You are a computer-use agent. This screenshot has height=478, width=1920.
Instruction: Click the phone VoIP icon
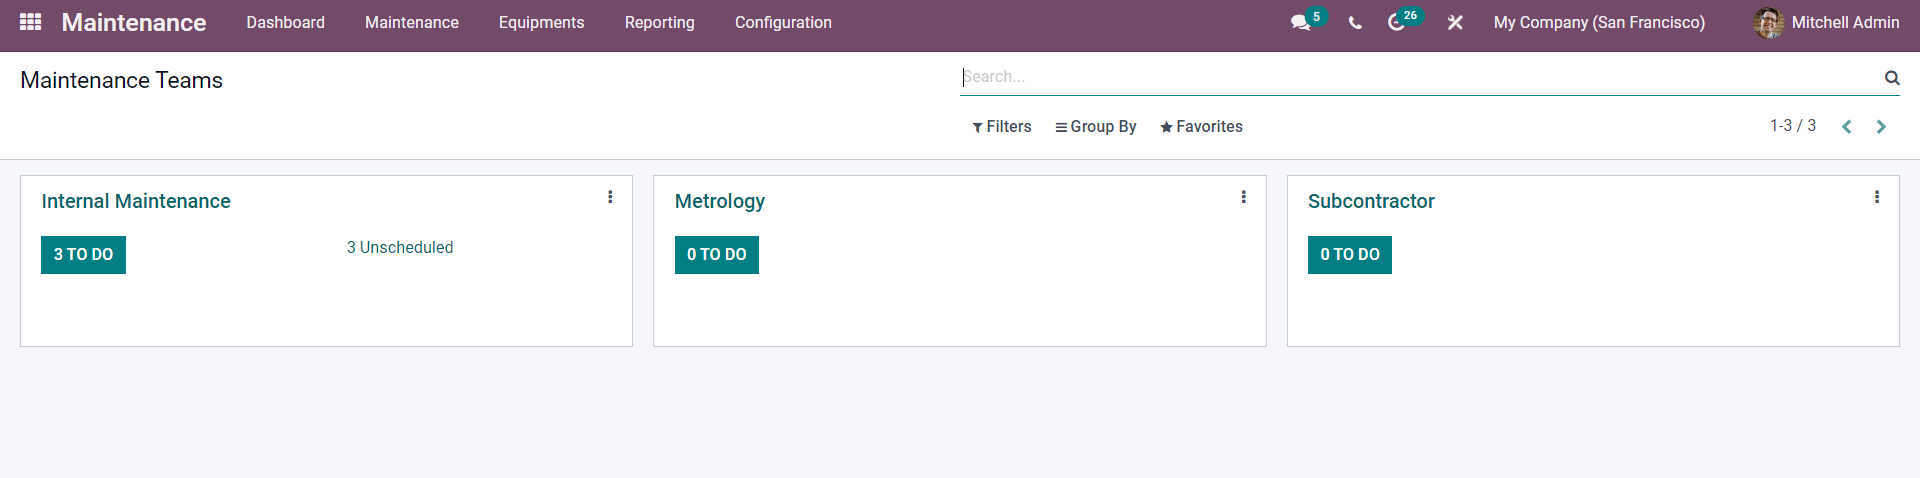[1355, 22]
